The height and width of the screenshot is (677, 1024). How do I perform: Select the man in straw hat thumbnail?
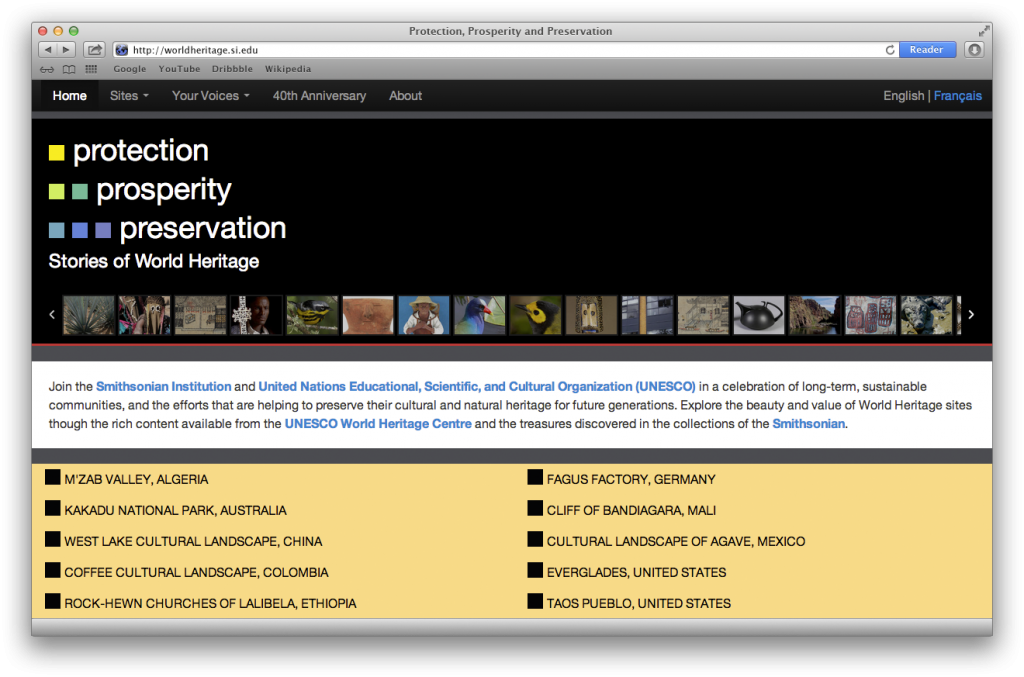pos(424,315)
